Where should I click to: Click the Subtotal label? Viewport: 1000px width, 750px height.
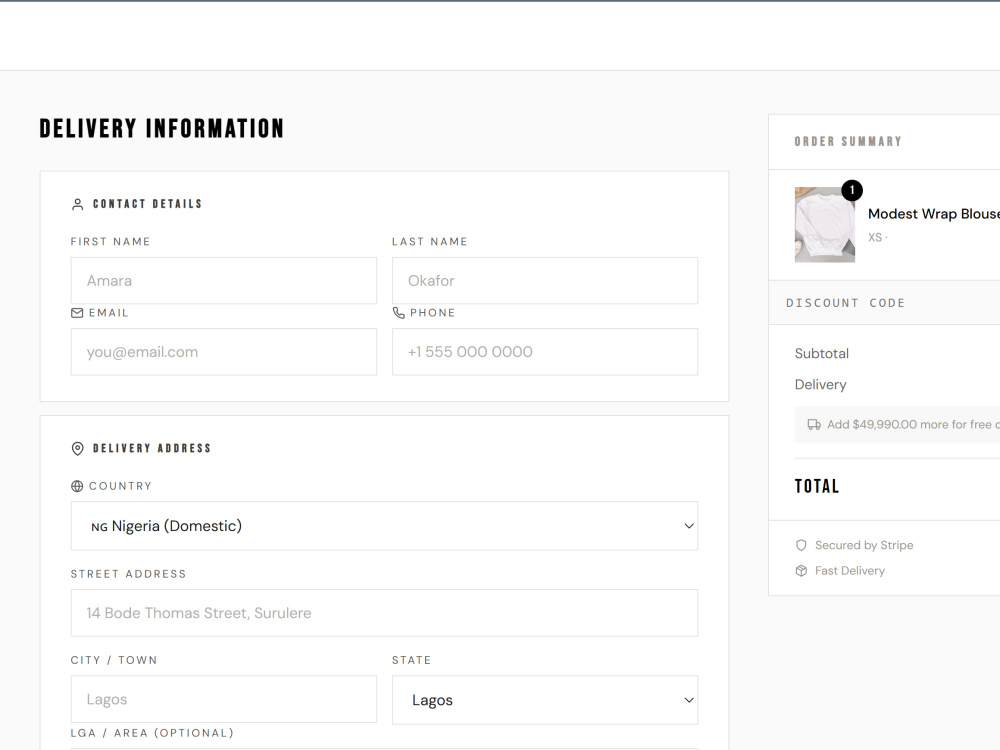[x=821, y=353]
